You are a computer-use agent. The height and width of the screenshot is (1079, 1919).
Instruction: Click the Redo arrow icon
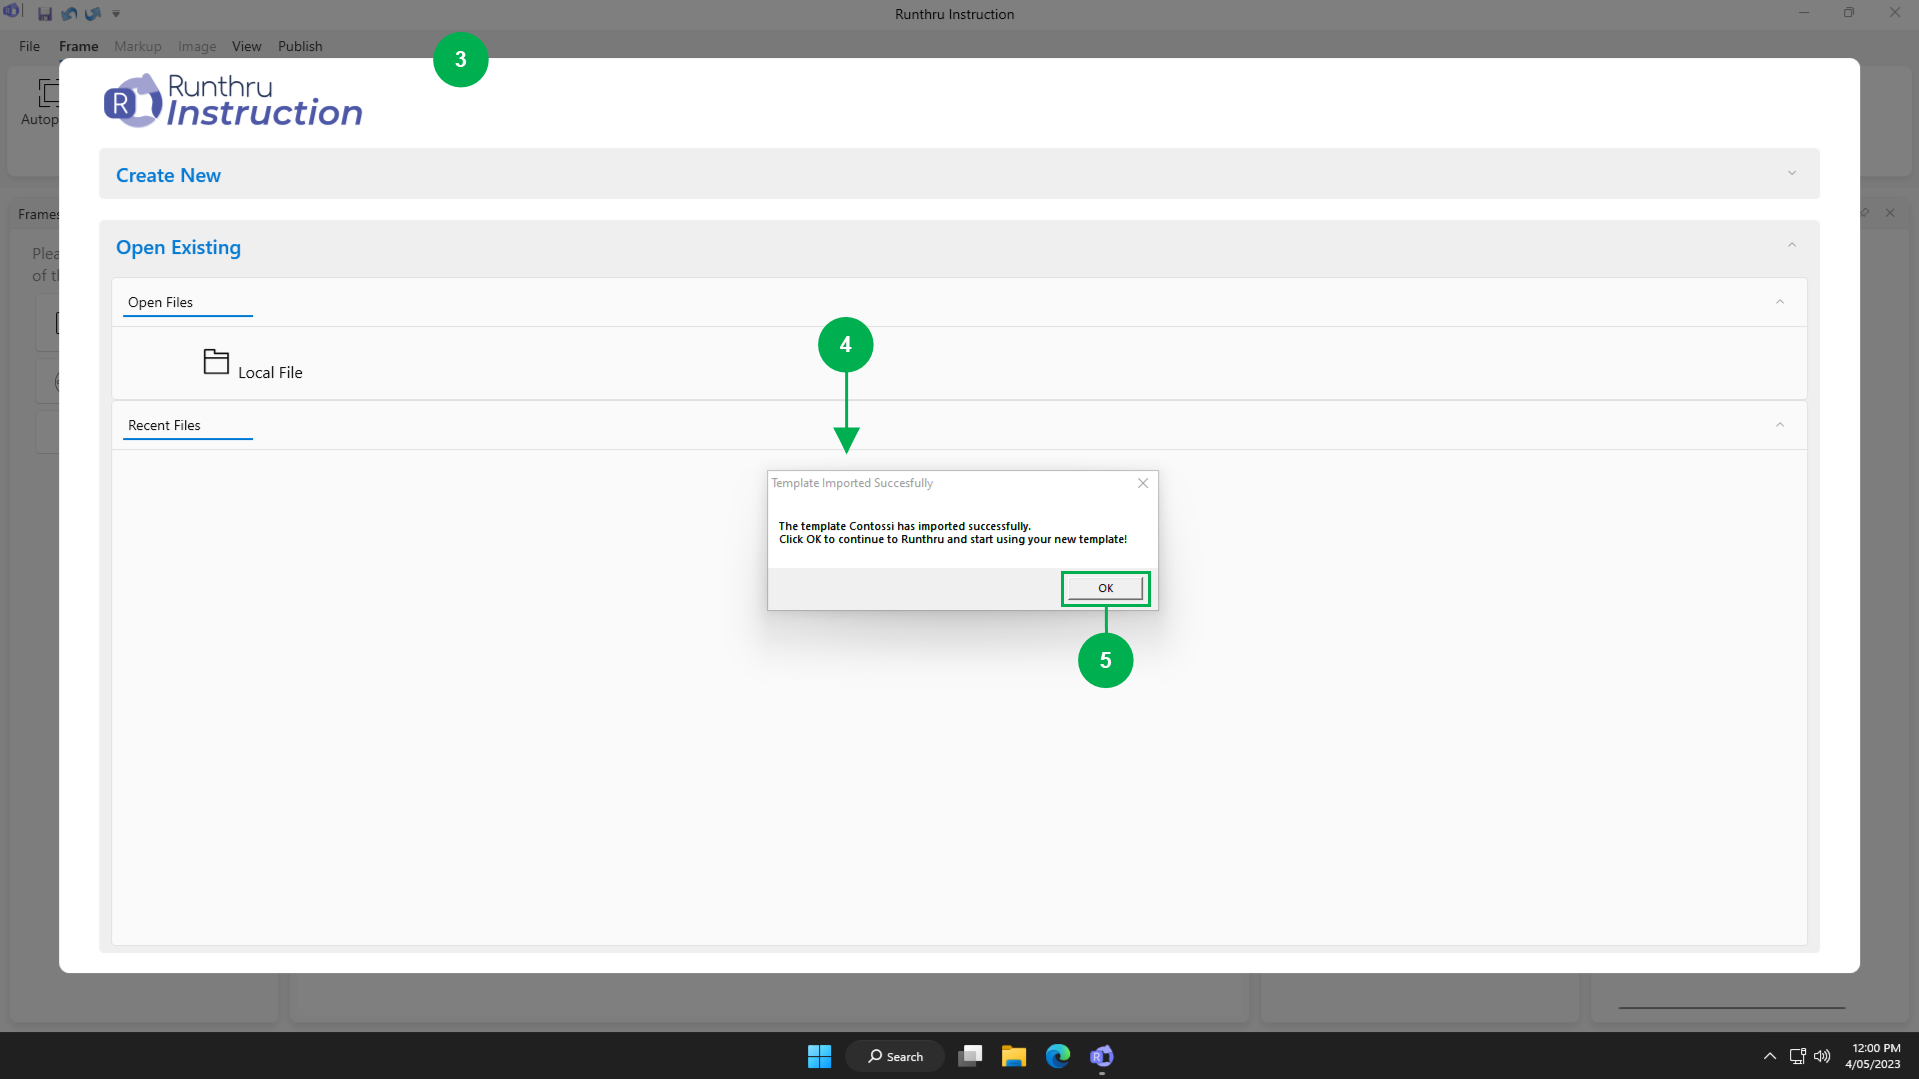(93, 14)
